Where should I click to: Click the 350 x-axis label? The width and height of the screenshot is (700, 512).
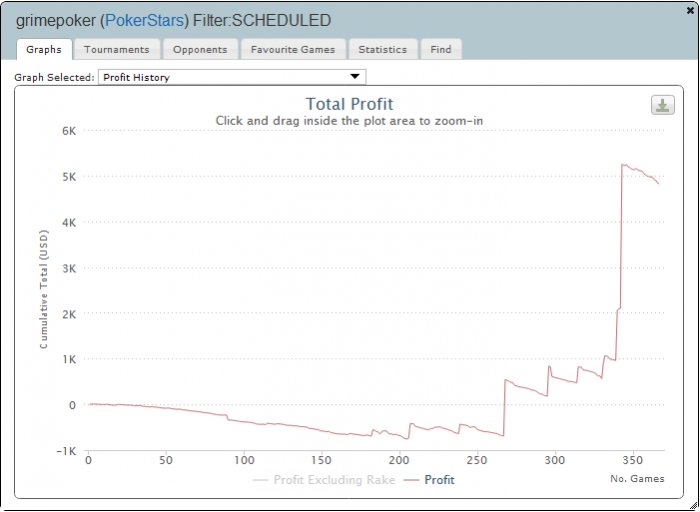pos(633,461)
